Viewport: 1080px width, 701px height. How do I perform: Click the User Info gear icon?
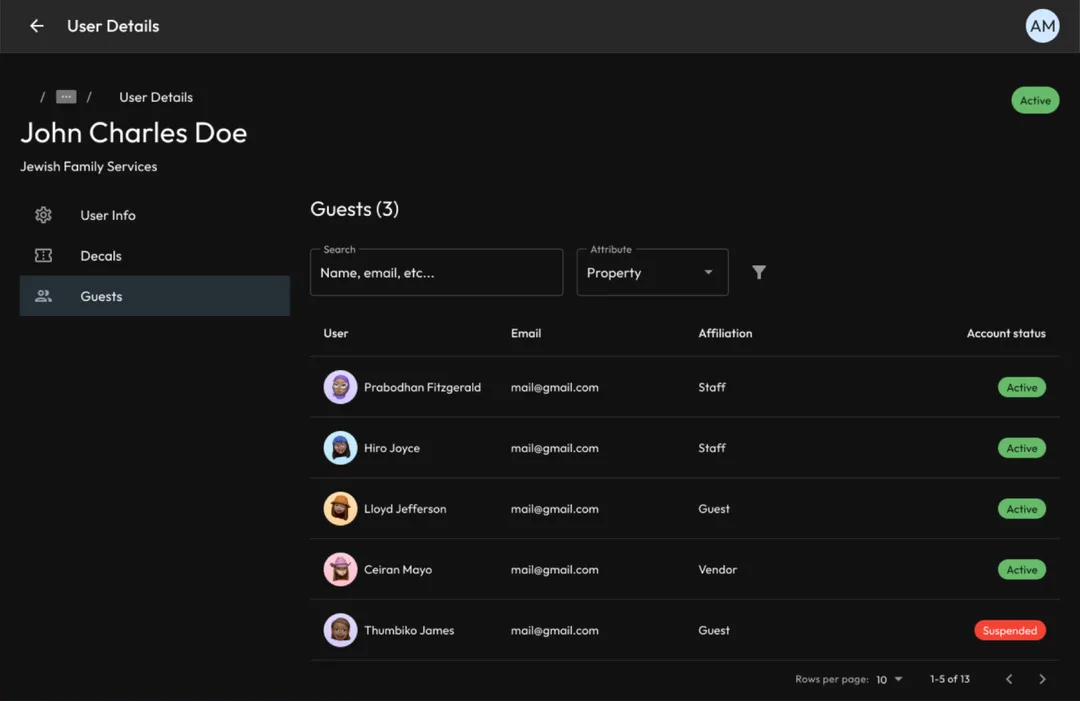tap(43, 215)
